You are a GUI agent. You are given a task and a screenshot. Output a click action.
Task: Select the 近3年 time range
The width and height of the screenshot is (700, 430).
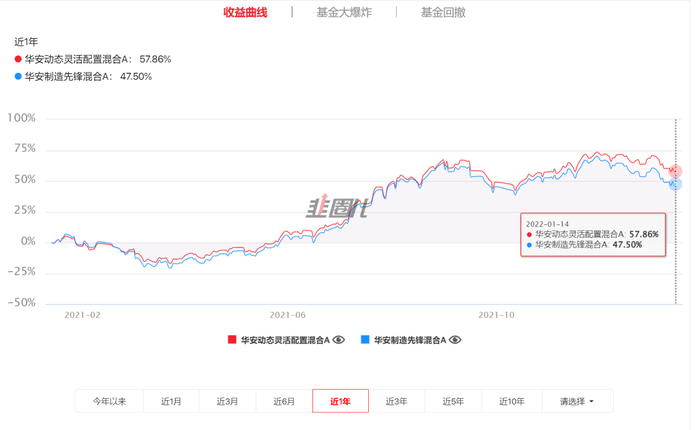[396, 401]
